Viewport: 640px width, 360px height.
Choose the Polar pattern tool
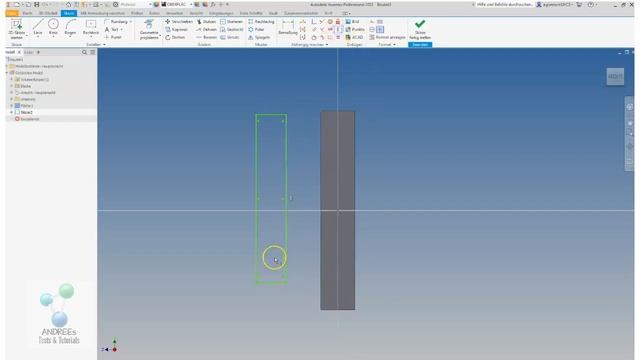[x=256, y=29]
